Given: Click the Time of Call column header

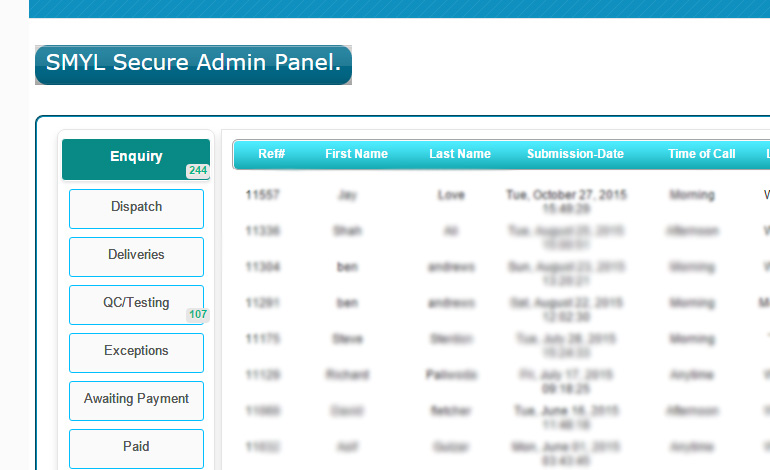Looking at the screenshot, I should [702, 154].
